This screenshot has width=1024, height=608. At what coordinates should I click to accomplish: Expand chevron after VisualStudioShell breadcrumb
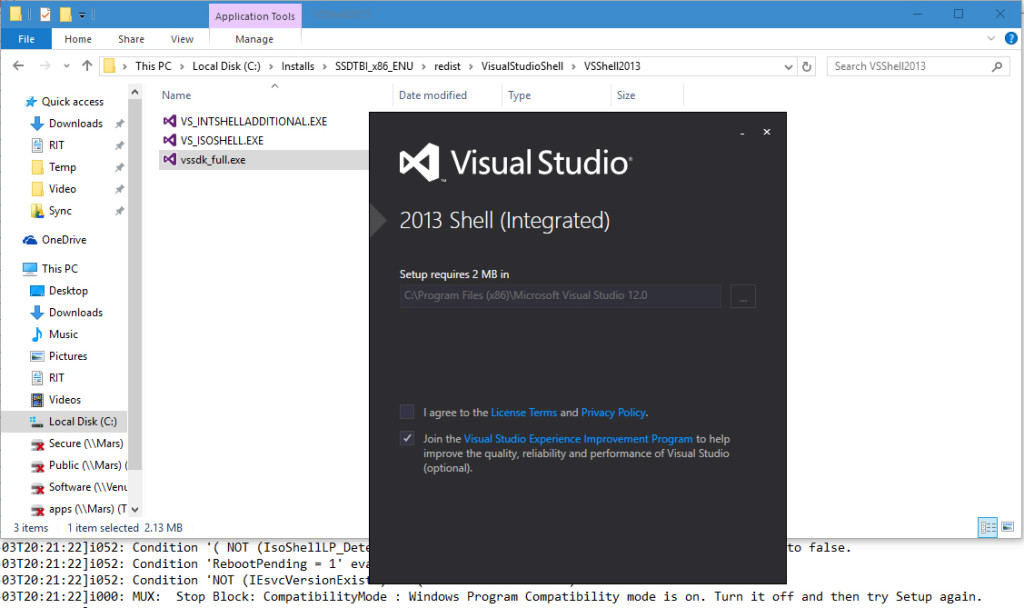(573, 66)
